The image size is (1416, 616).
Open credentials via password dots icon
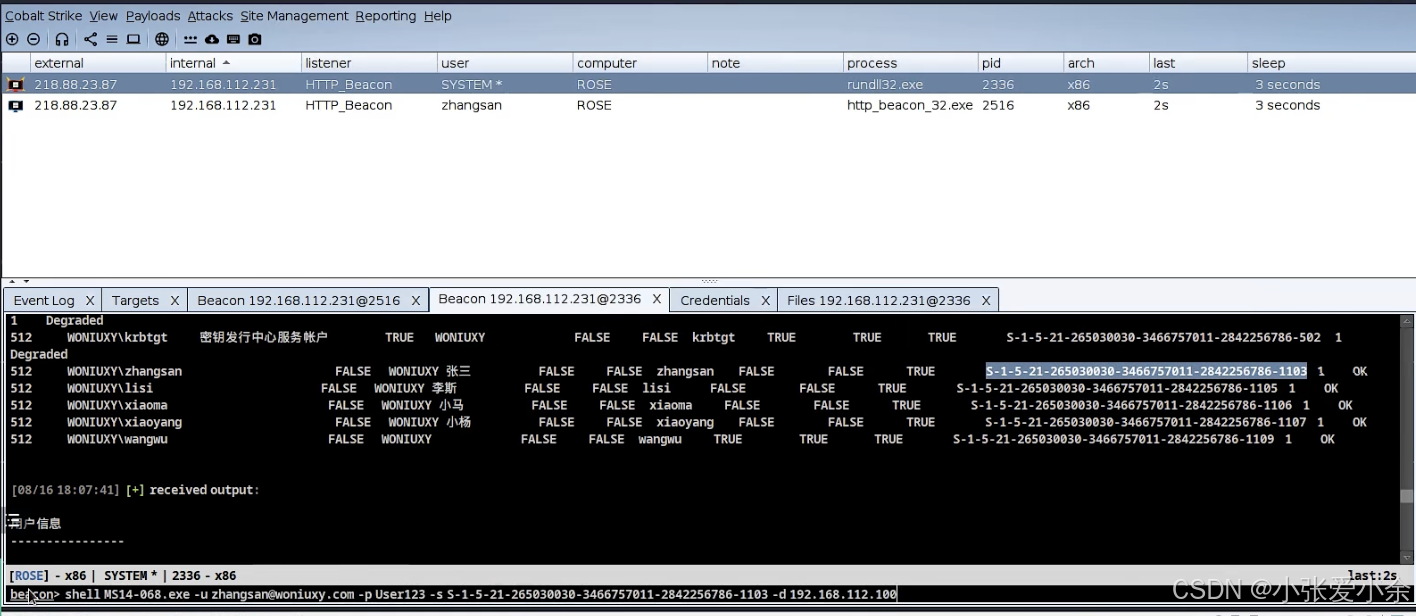pyautogui.click(x=190, y=39)
